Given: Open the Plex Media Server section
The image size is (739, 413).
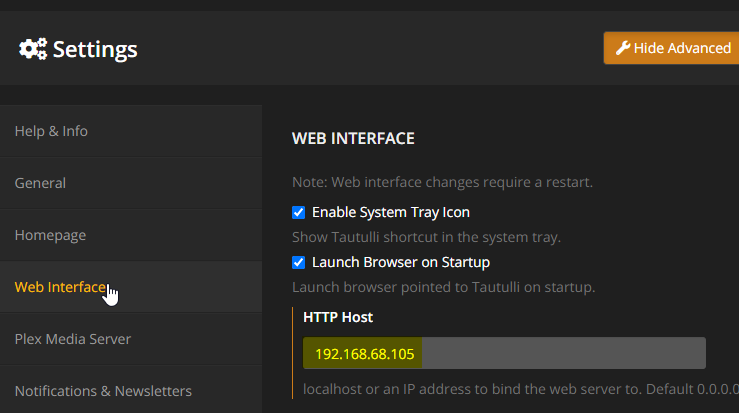Looking at the screenshot, I should click(131, 339).
